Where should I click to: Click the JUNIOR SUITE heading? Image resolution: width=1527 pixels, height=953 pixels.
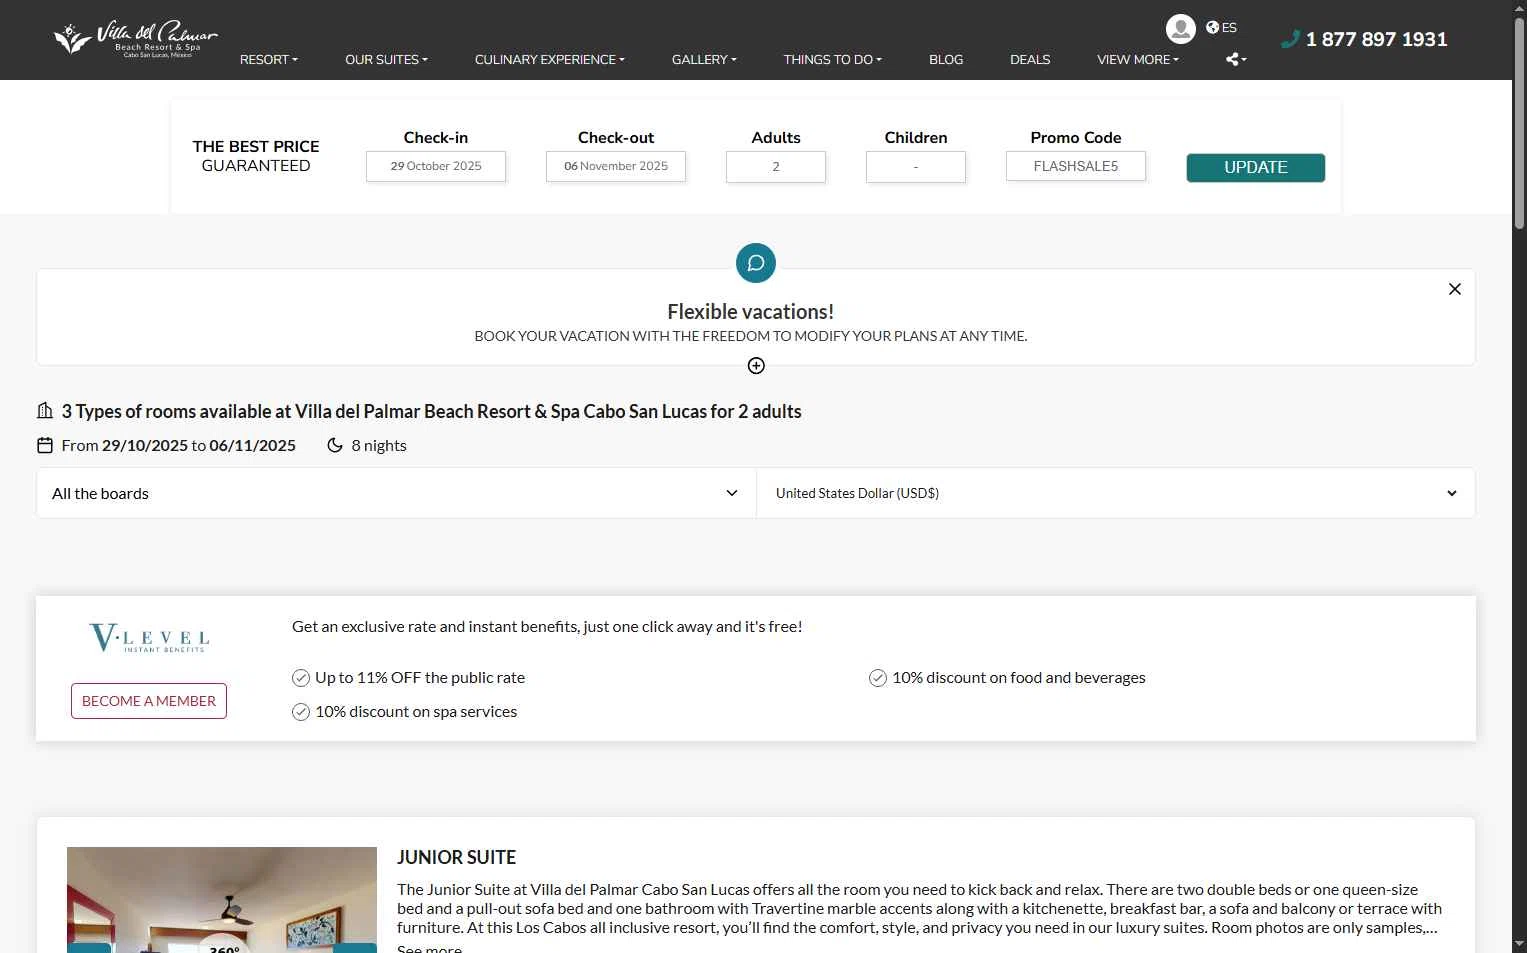[456, 857]
